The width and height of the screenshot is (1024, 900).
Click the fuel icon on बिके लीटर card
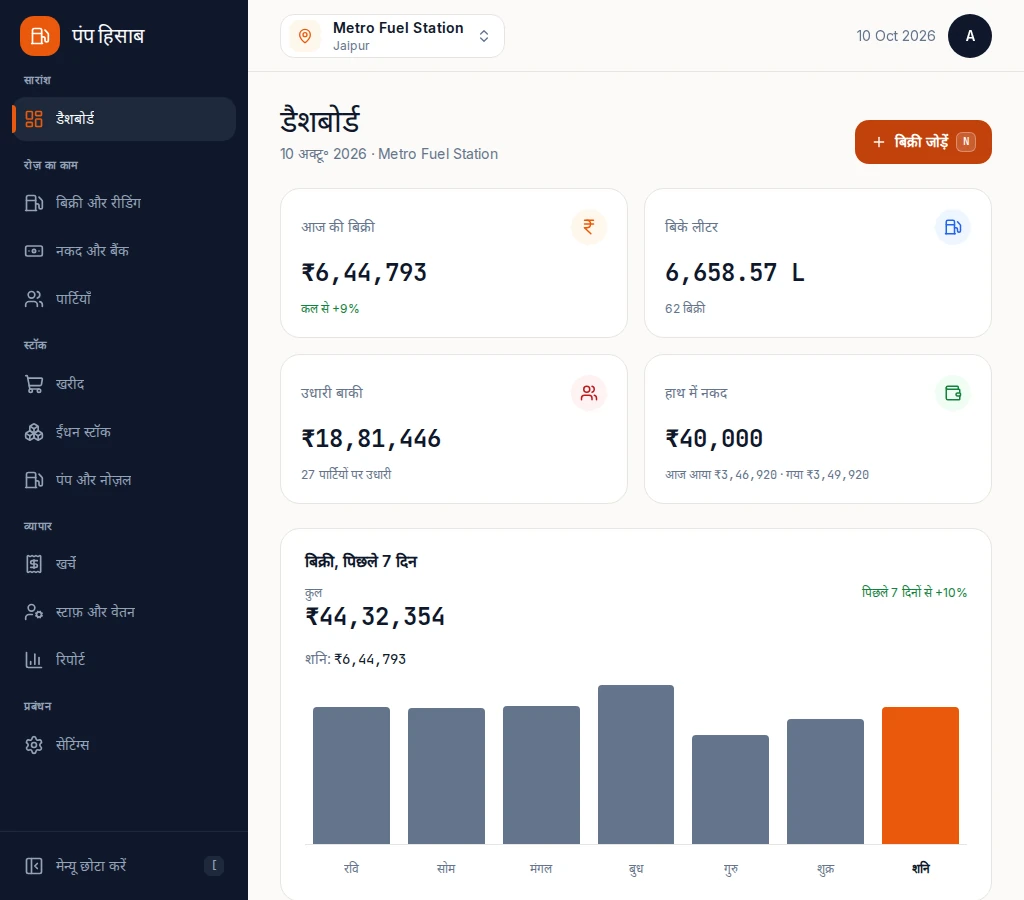click(x=953, y=227)
